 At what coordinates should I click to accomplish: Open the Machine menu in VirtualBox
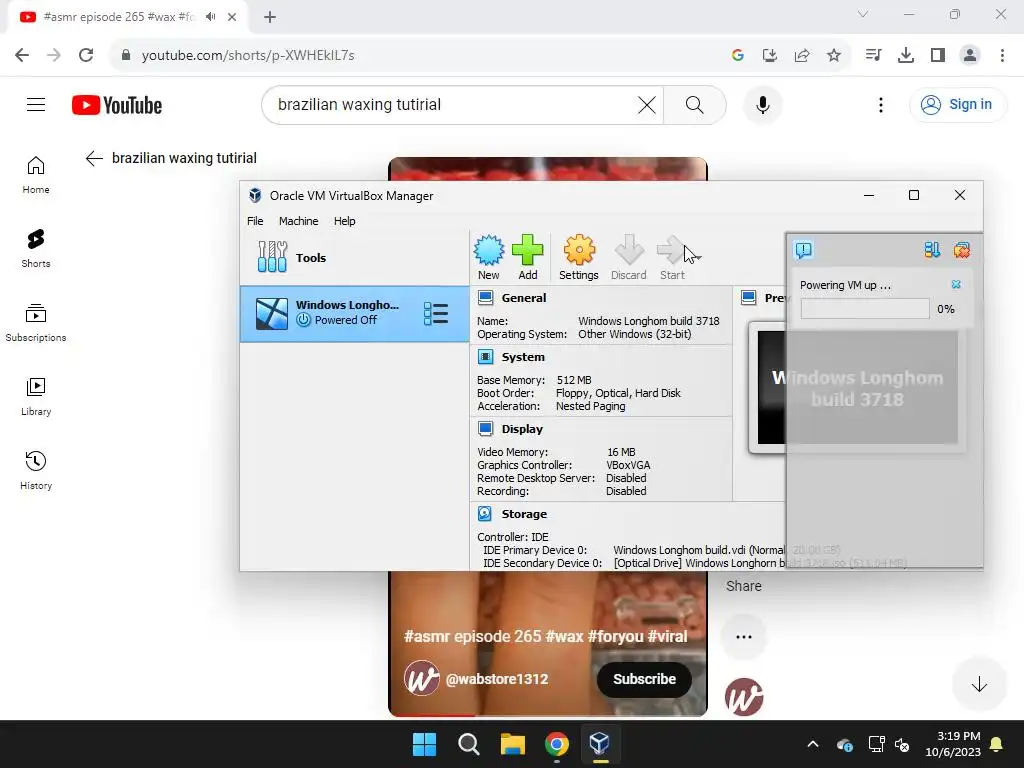click(298, 221)
